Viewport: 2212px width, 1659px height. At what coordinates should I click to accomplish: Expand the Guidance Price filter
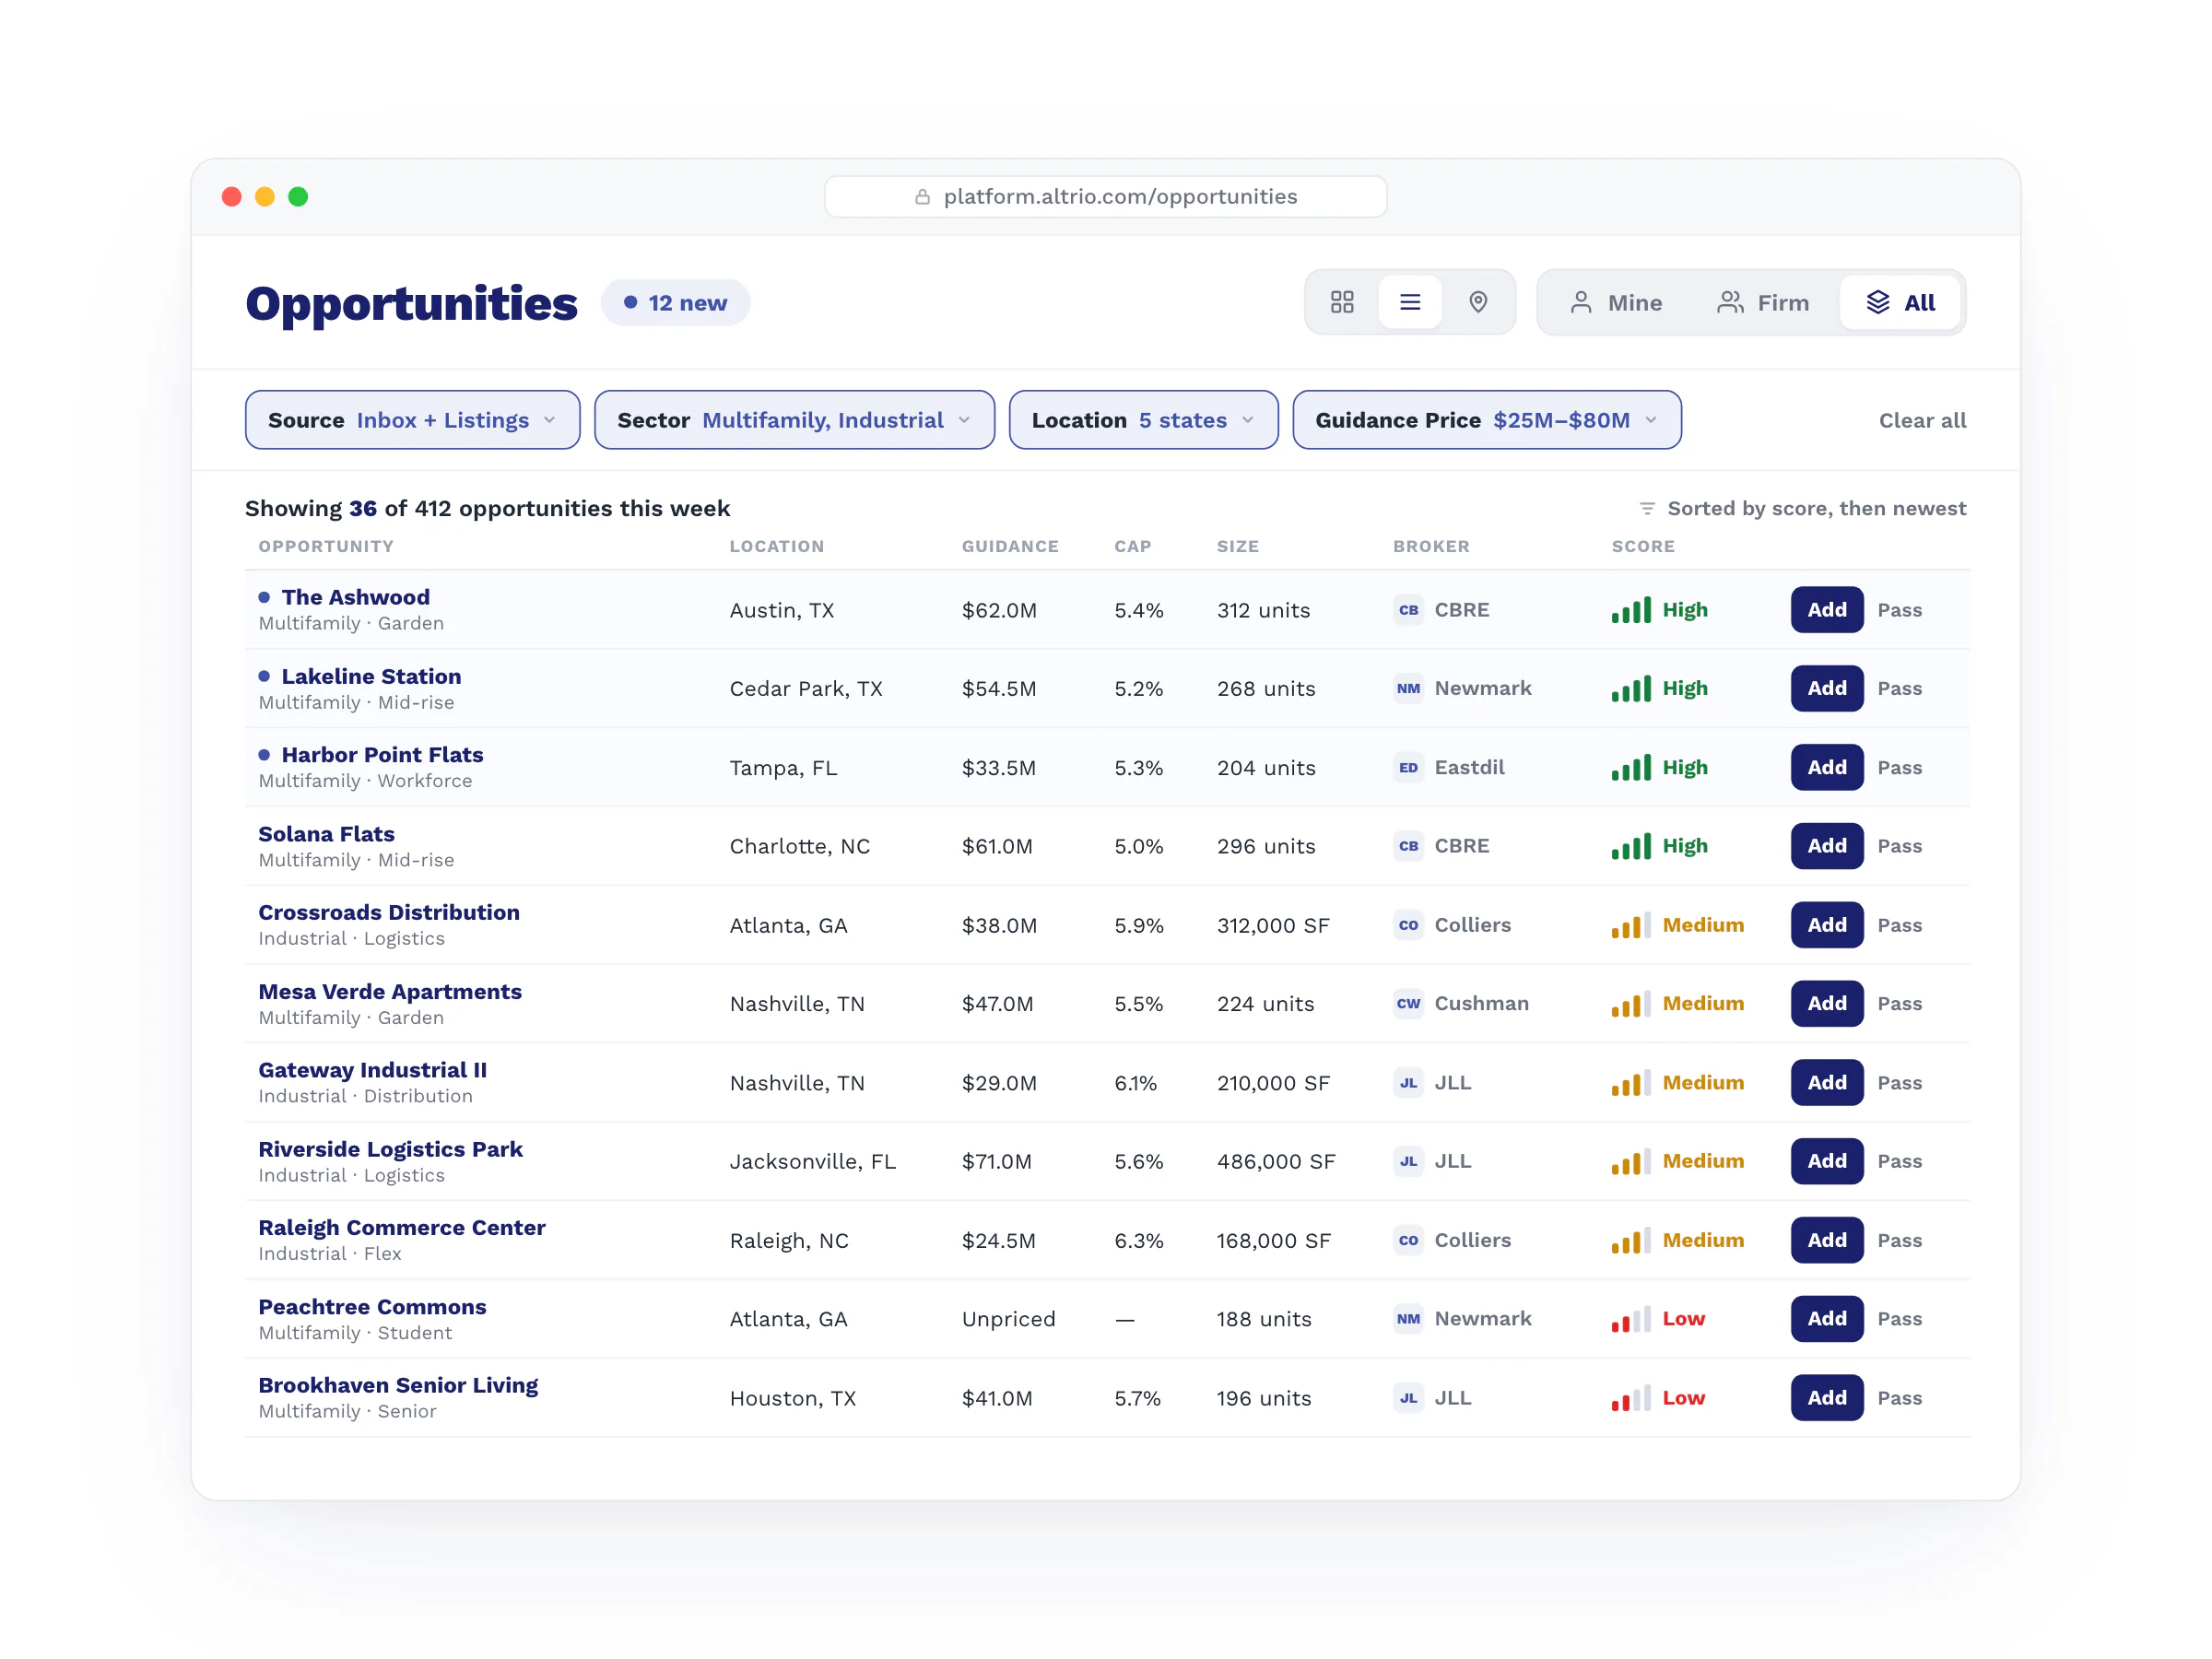click(1486, 420)
